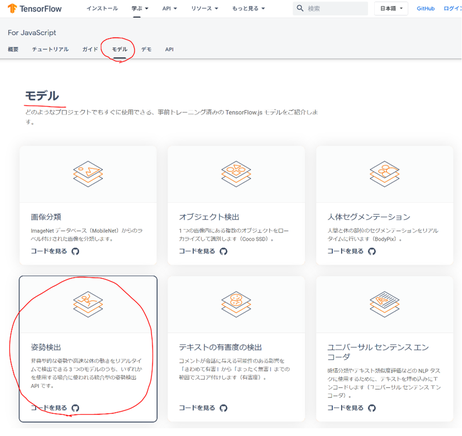Click the 姿勢検出 pose figure icon
The height and width of the screenshot is (436, 462).
pyautogui.click(x=88, y=304)
